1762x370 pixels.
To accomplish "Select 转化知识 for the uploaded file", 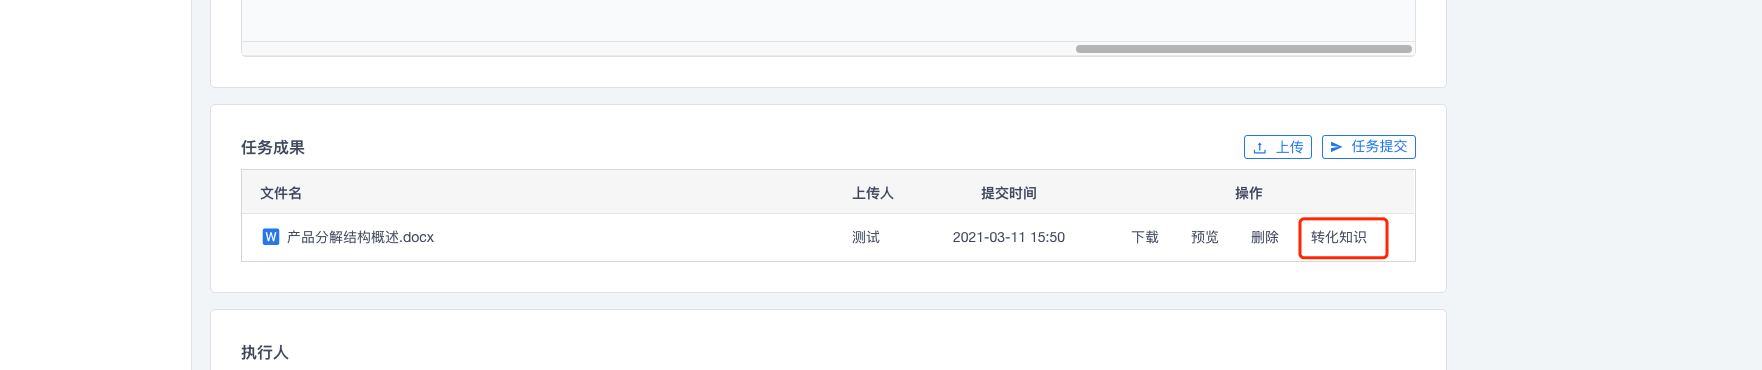I will tap(1339, 237).
